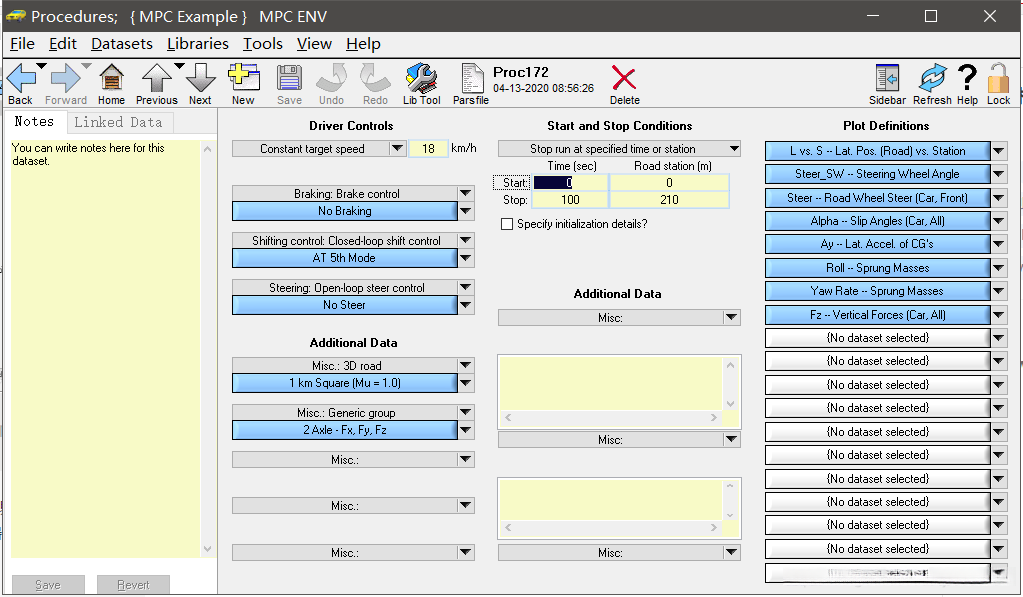Click the Redo toolbar icon
Image resolution: width=1023 pixels, height=597 pixels.
(x=375, y=79)
